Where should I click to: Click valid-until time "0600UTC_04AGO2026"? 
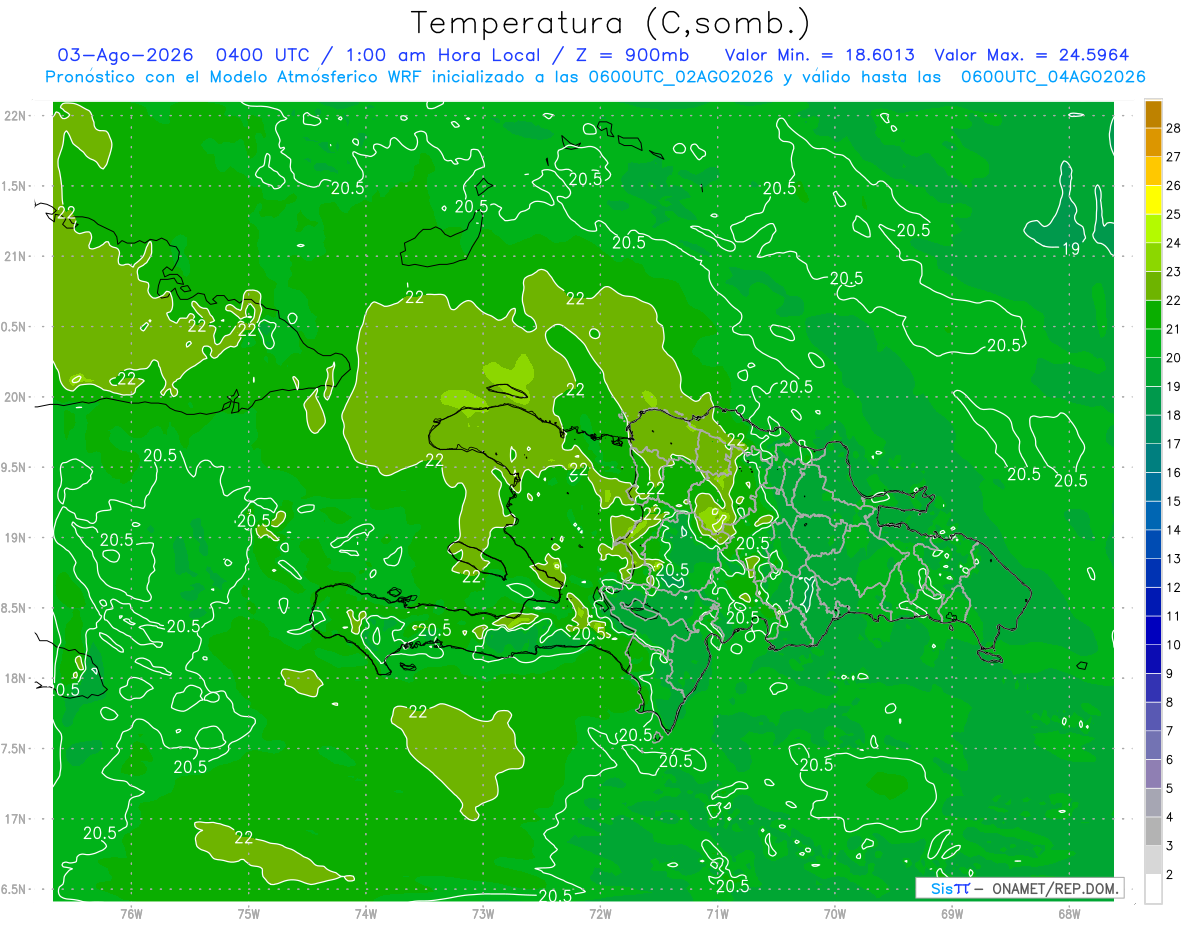1053,77
